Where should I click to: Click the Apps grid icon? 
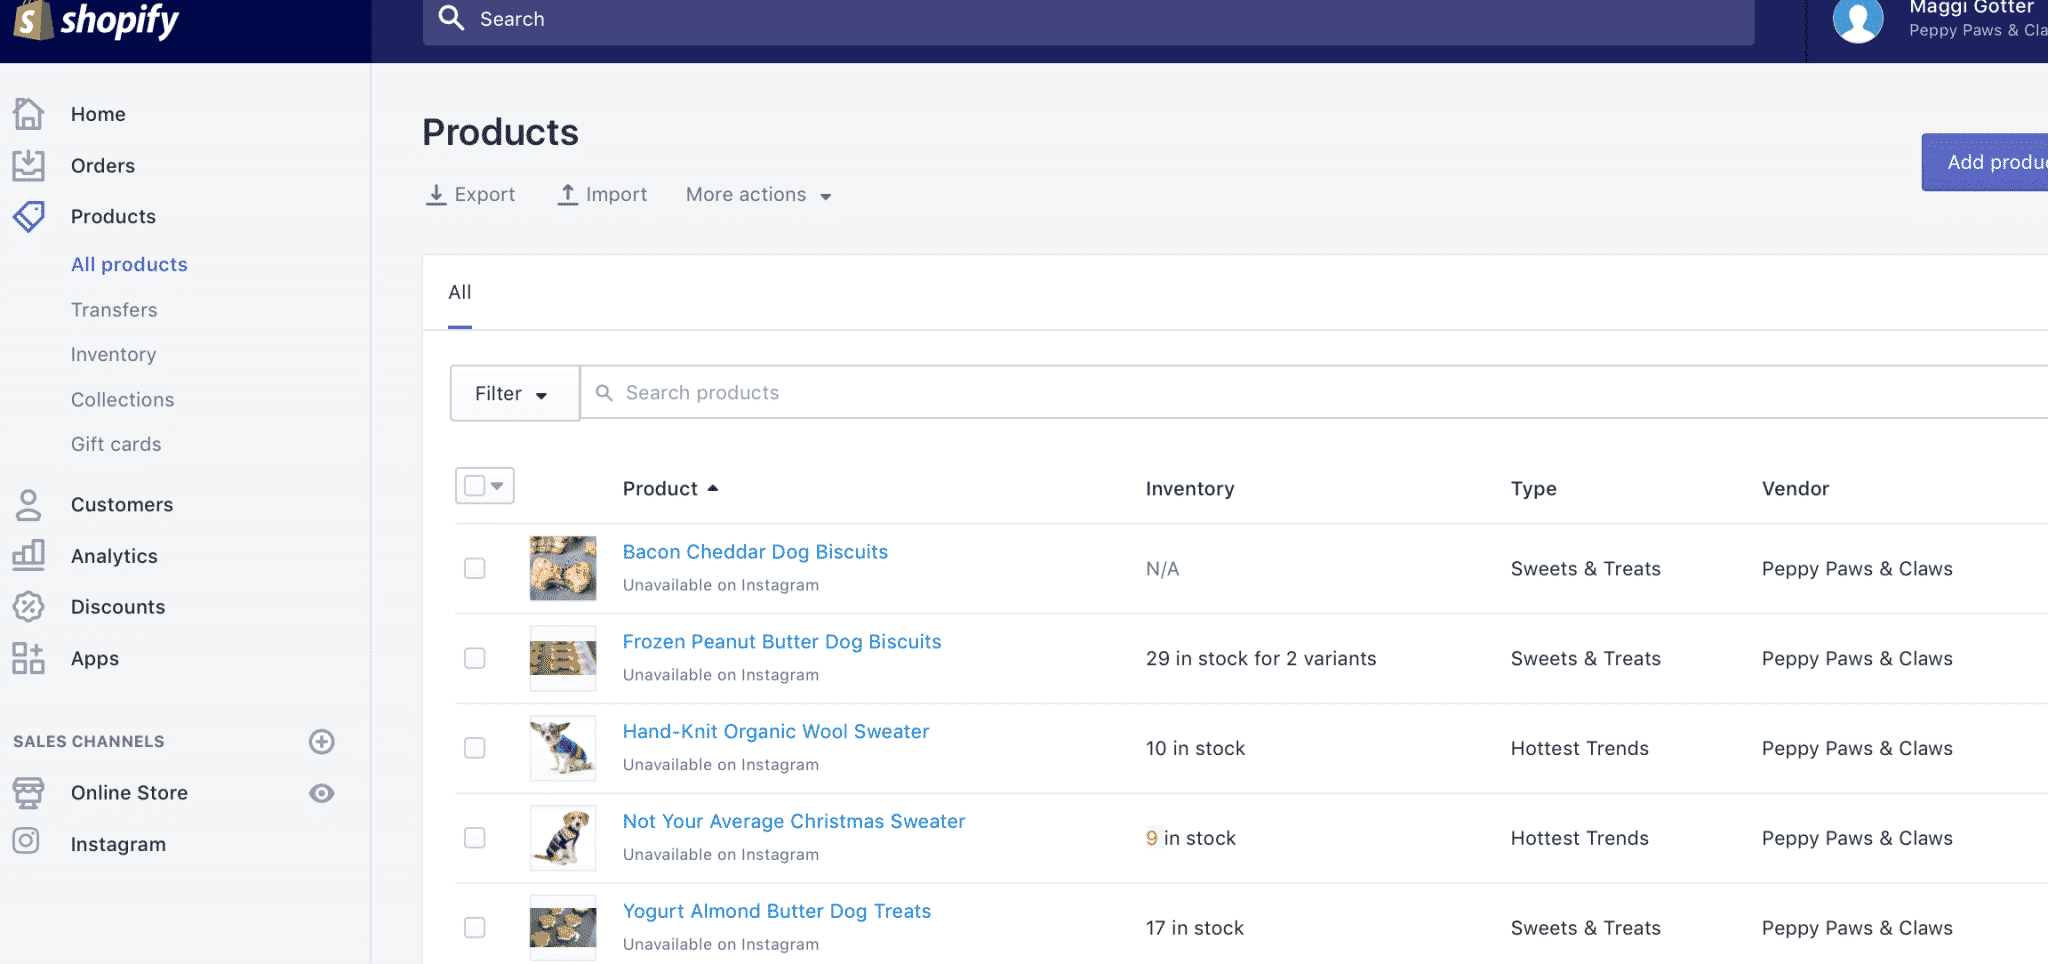click(28, 658)
